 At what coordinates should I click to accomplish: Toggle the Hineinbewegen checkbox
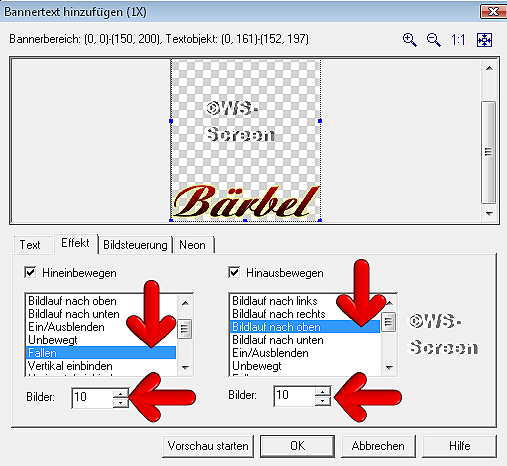click(30, 272)
